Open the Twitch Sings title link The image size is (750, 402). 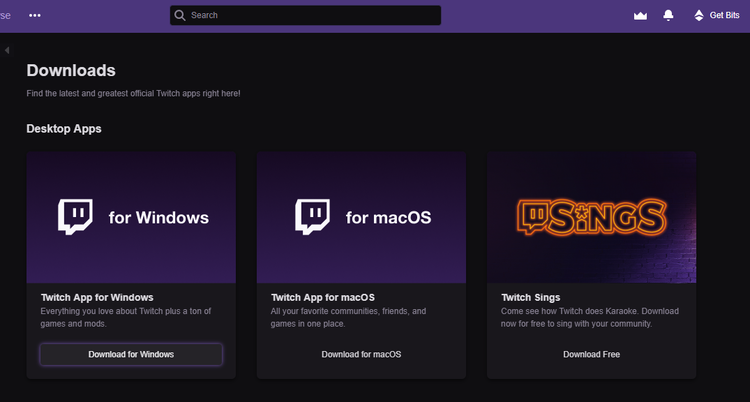click(x=530, y=297)
